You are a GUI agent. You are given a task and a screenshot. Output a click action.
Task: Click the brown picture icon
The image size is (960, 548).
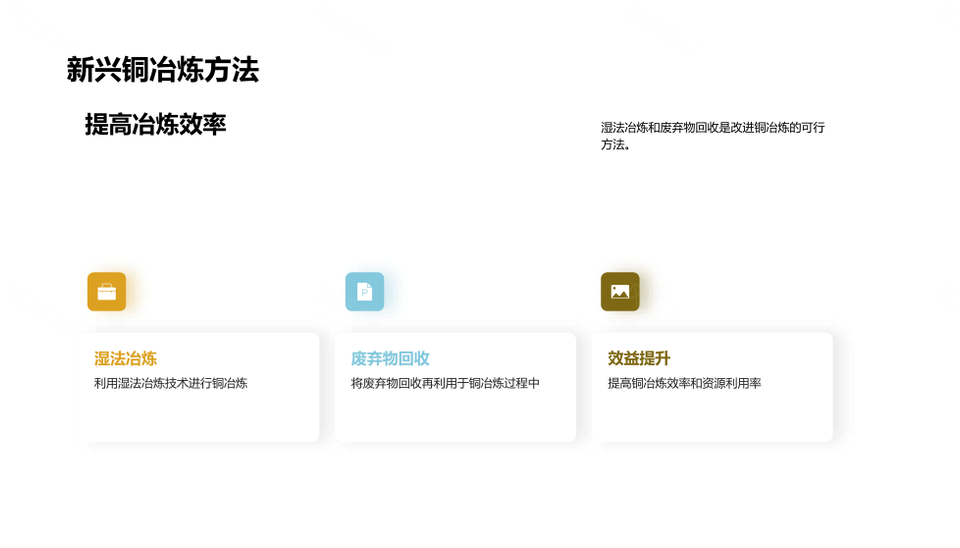620,291
